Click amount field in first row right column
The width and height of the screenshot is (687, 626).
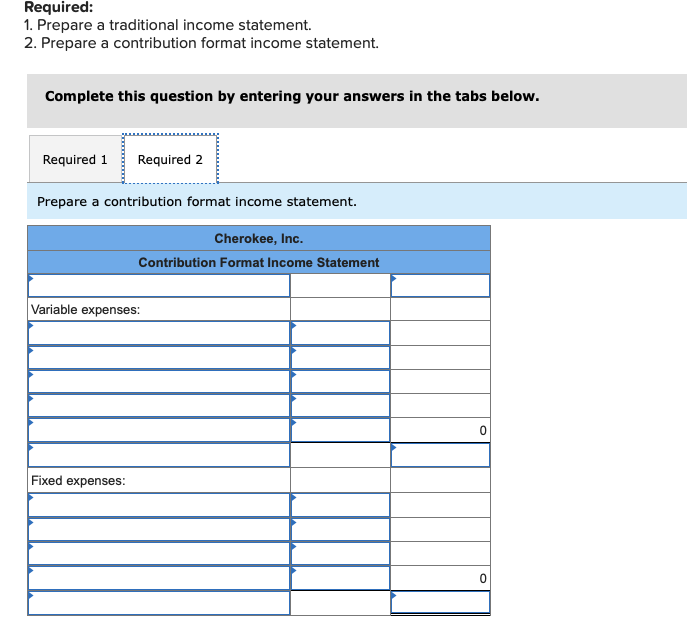[x=440, y=286]
